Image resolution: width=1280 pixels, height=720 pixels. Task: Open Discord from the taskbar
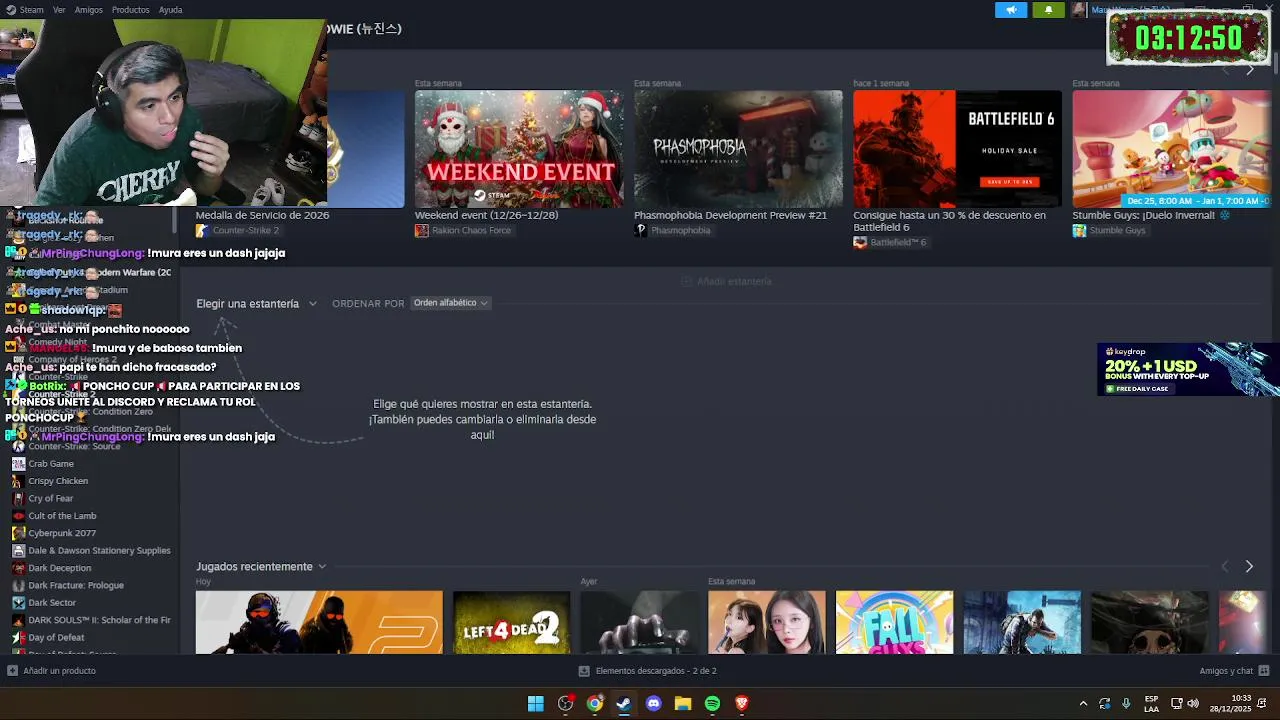click(654, 704)
